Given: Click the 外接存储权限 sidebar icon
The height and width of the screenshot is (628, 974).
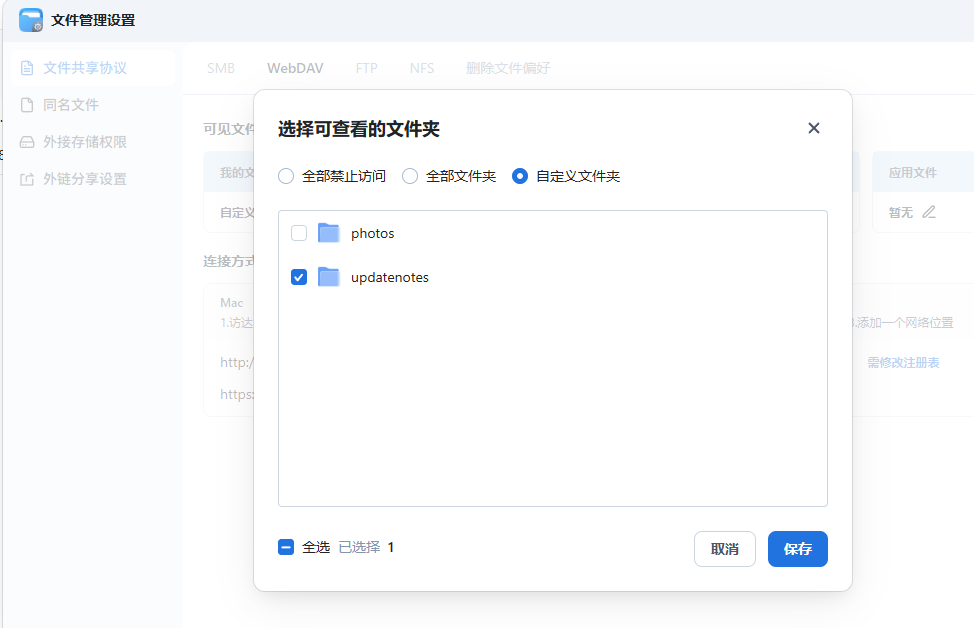Looking at the screenshot, I should click(27, 142).
